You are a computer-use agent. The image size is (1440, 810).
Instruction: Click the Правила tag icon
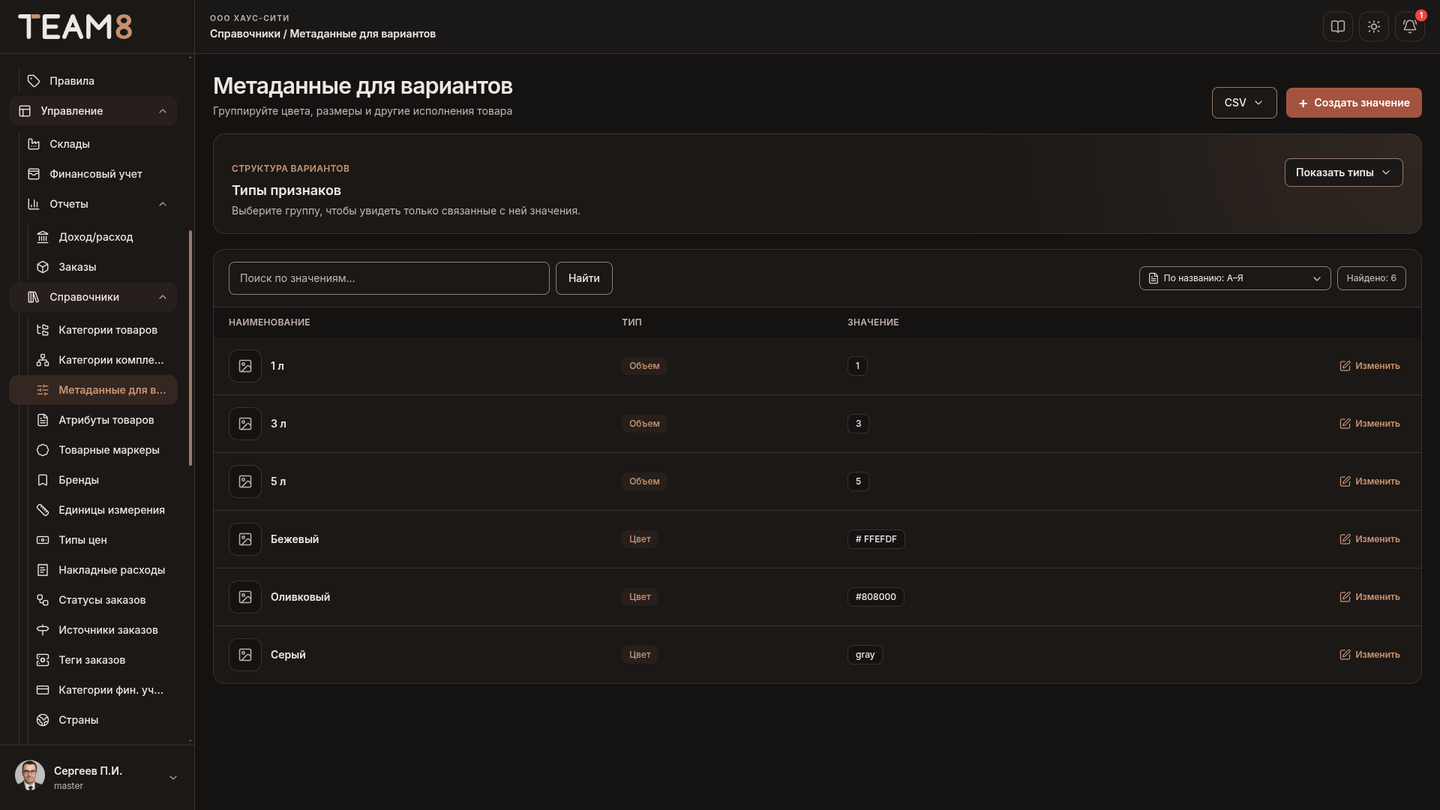point(34,81)
